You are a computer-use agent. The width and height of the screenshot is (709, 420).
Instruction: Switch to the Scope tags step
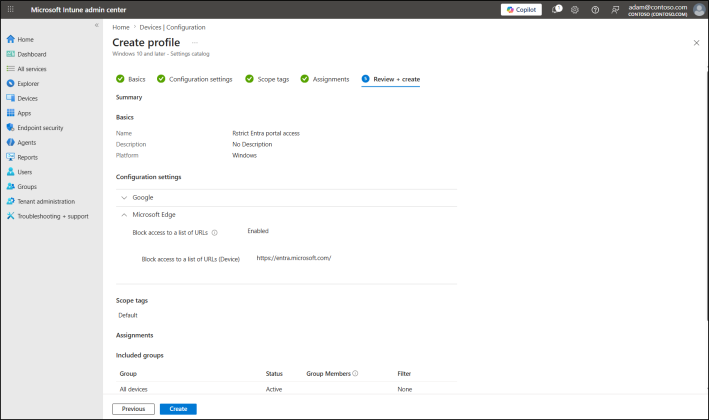coord(267,79)
